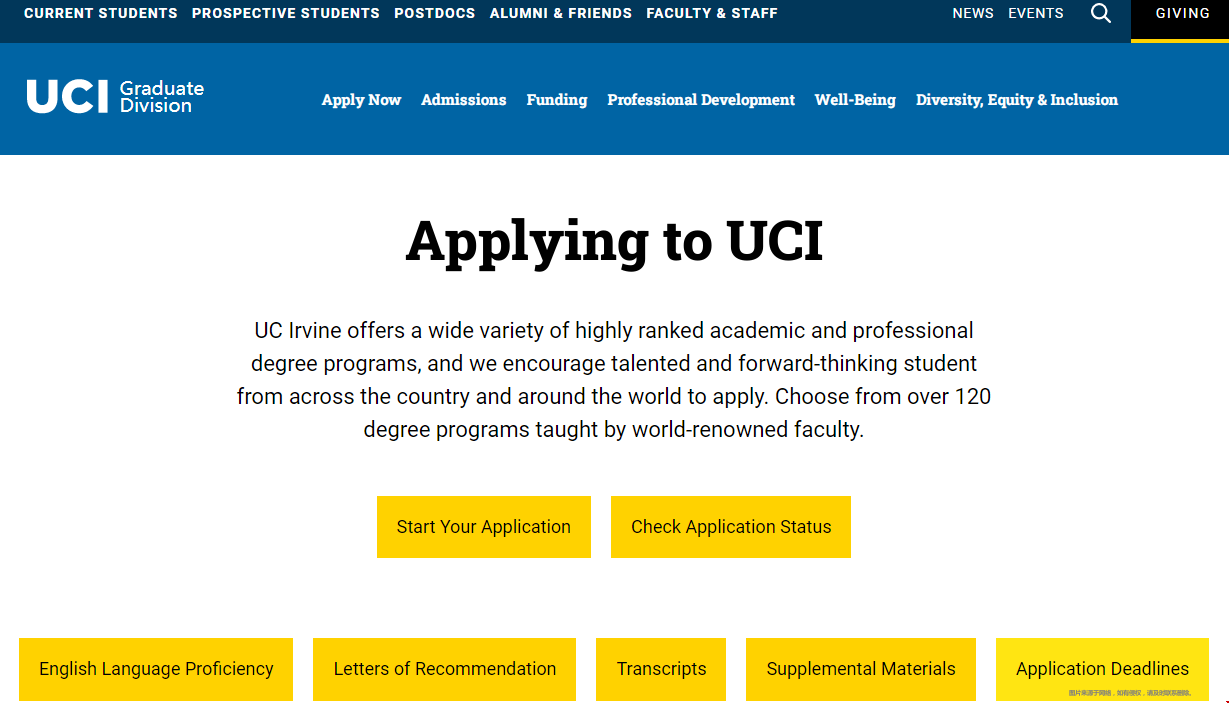Click the UCI Graduate Division logo
Viewport: 1229px width, 703px height.
pyautogui.click(x=115, y=97)
